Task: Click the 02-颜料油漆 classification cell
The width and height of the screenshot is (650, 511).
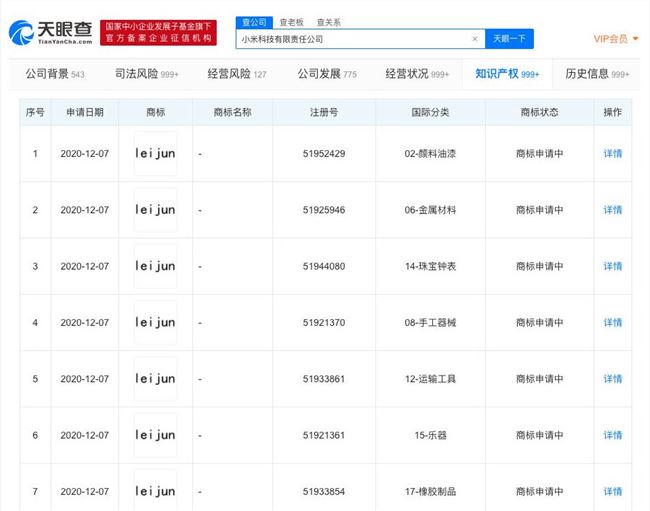Action: tap(430, 154)
